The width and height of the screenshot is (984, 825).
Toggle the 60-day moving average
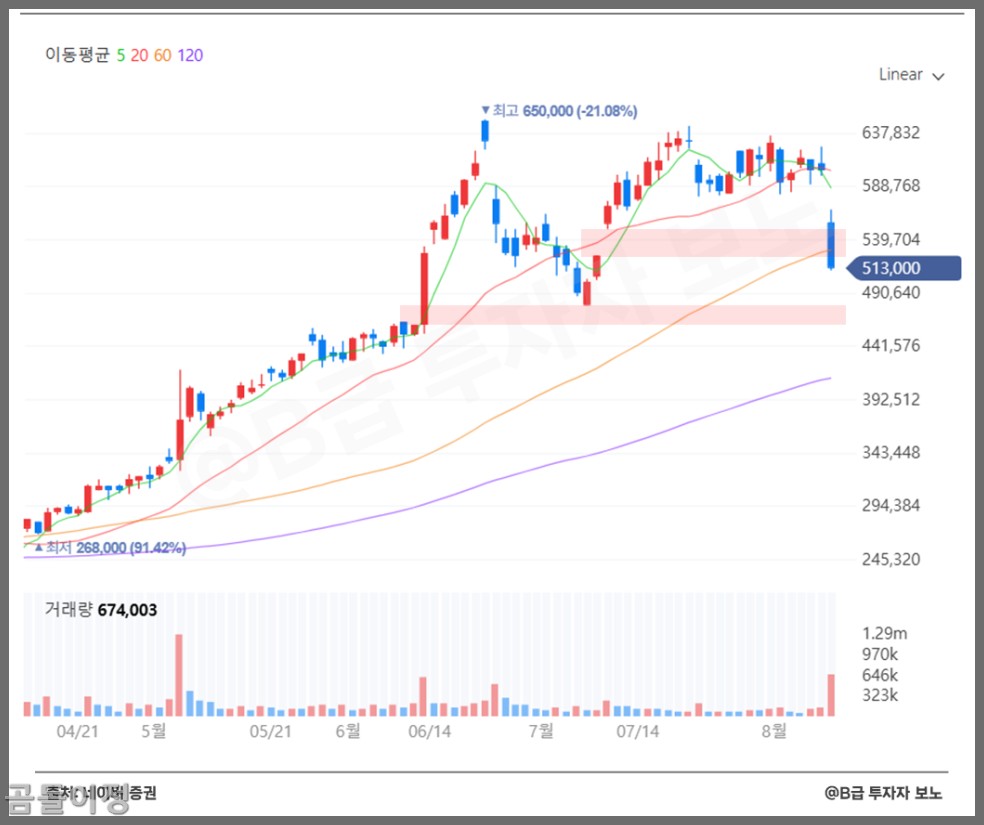click(x=163, y=55)
